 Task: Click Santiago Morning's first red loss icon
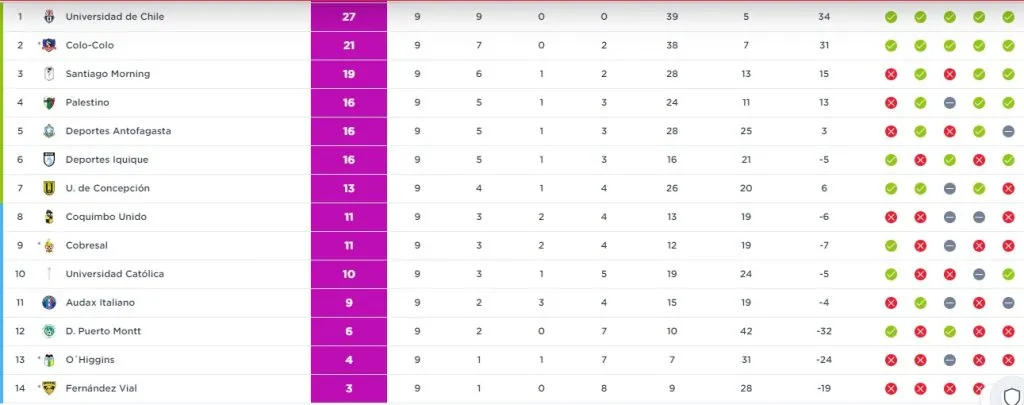(x=890, y=74)
